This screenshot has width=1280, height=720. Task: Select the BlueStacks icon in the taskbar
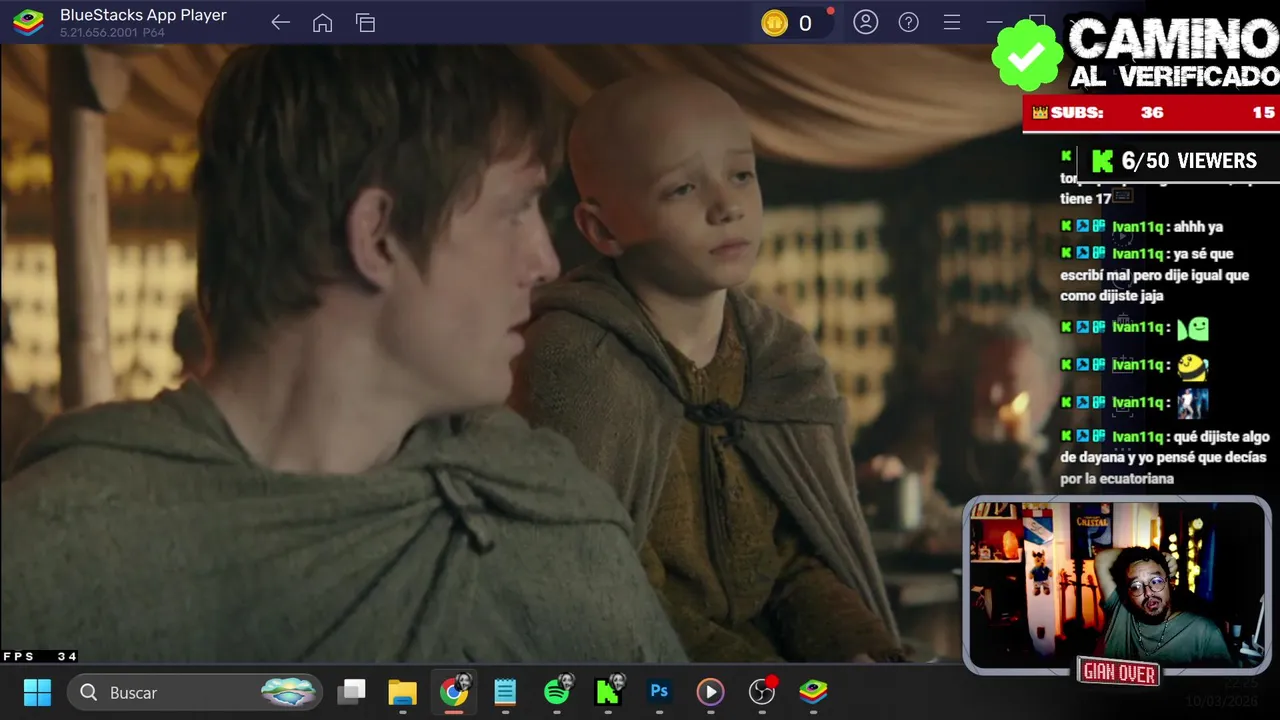coord(813,691)
